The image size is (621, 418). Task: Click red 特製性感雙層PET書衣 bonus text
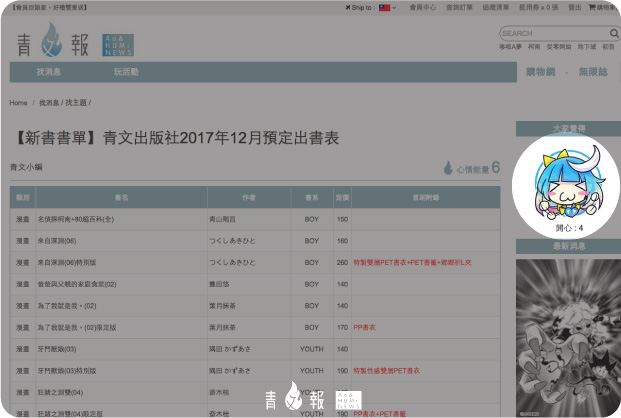[x=387, y=371]
